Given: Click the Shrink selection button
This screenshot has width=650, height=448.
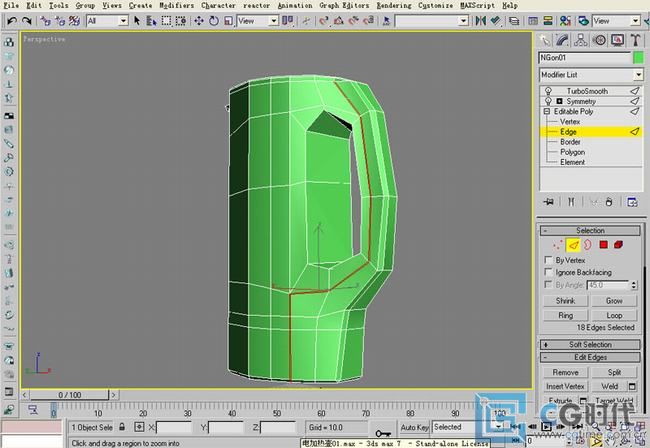Looking at the screenshot, I should 565,301.
